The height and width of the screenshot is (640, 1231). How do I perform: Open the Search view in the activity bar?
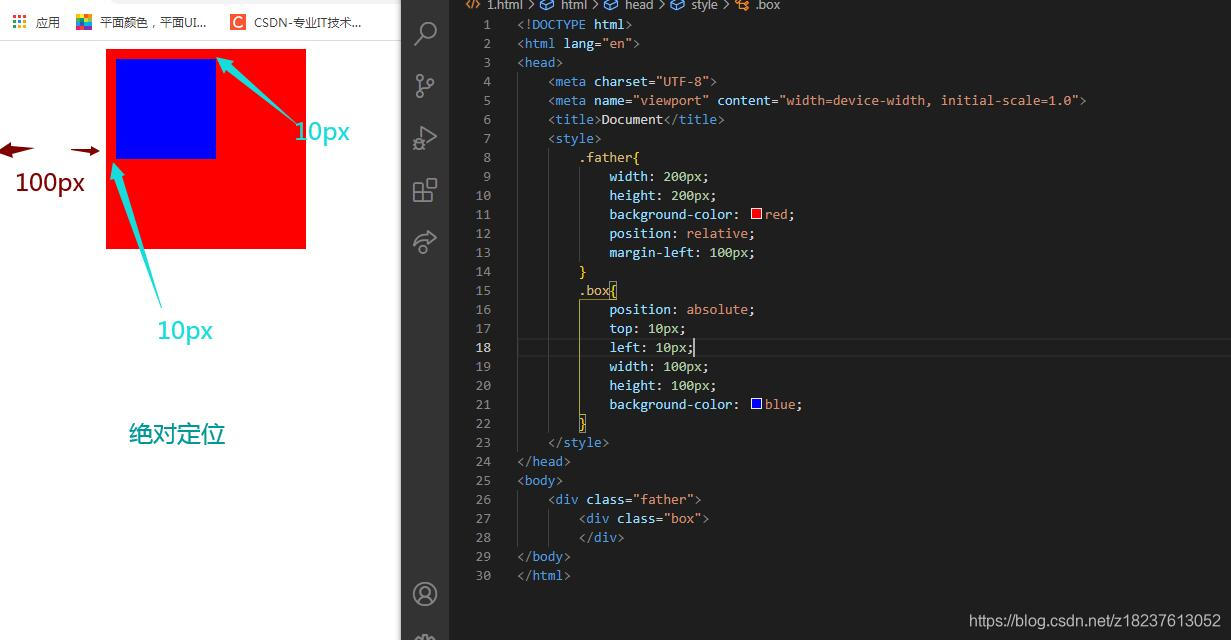click(425, 34)
